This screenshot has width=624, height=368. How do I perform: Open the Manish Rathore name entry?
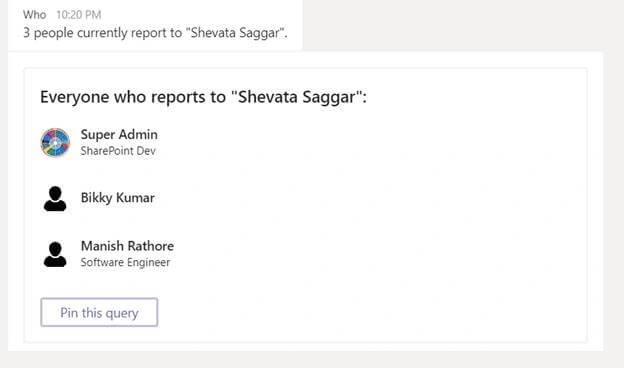pos(127,246)
